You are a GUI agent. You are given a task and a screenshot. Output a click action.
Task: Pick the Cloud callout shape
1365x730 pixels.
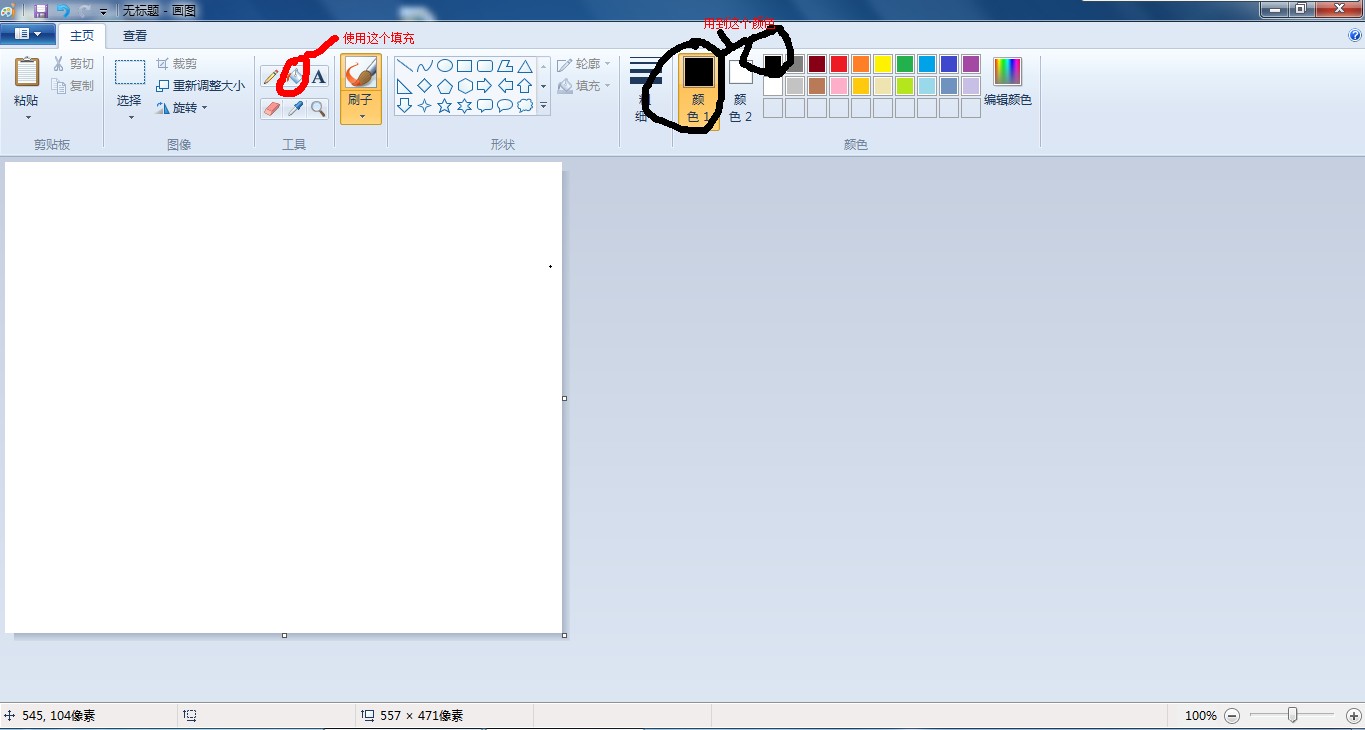[x=525, y=105]
